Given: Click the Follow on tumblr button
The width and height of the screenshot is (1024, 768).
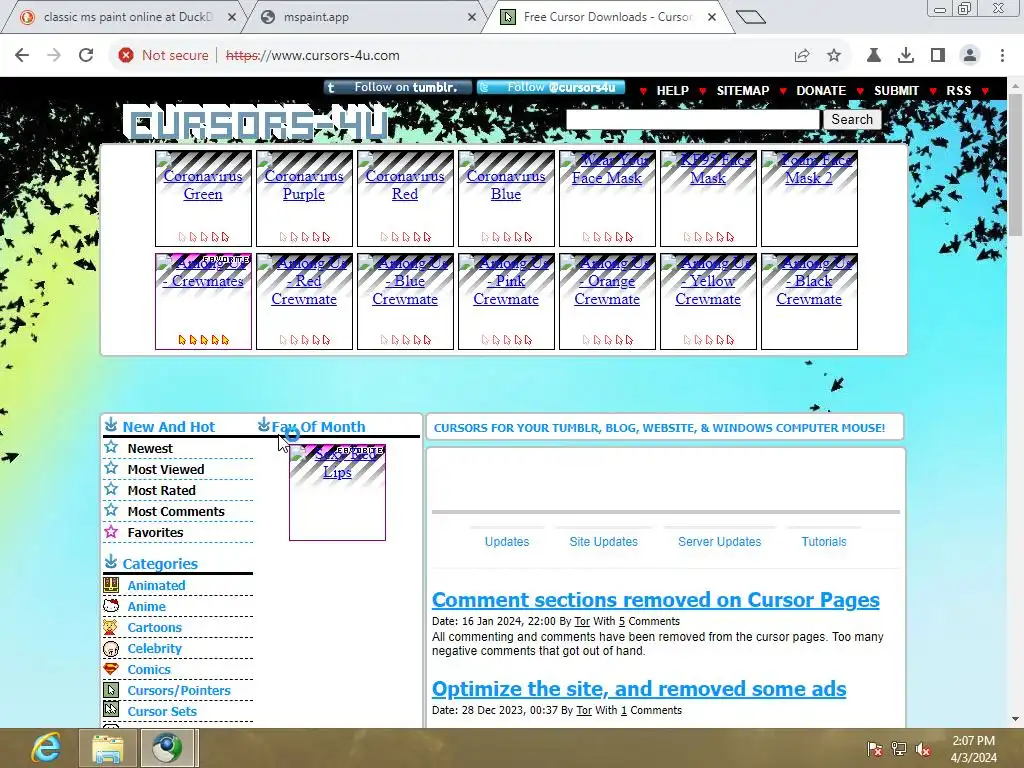Looking at the screenshot, I should pos(397,88).
